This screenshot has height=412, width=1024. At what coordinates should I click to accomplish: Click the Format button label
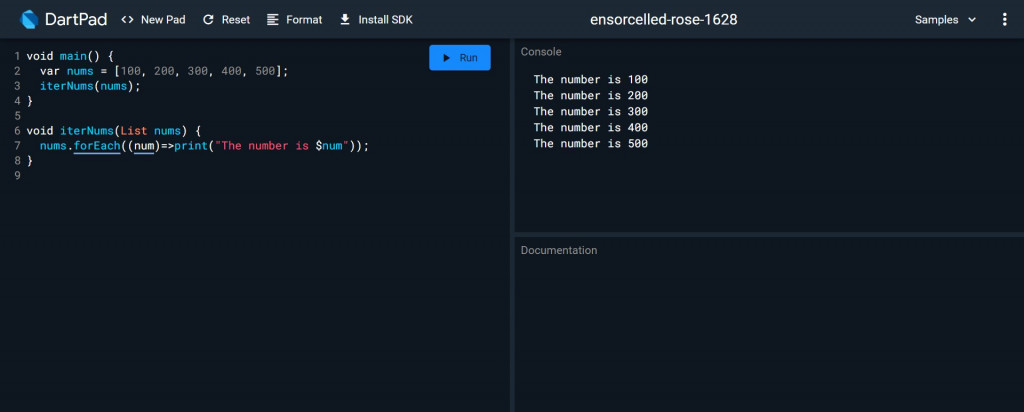(x=304, y=20)
